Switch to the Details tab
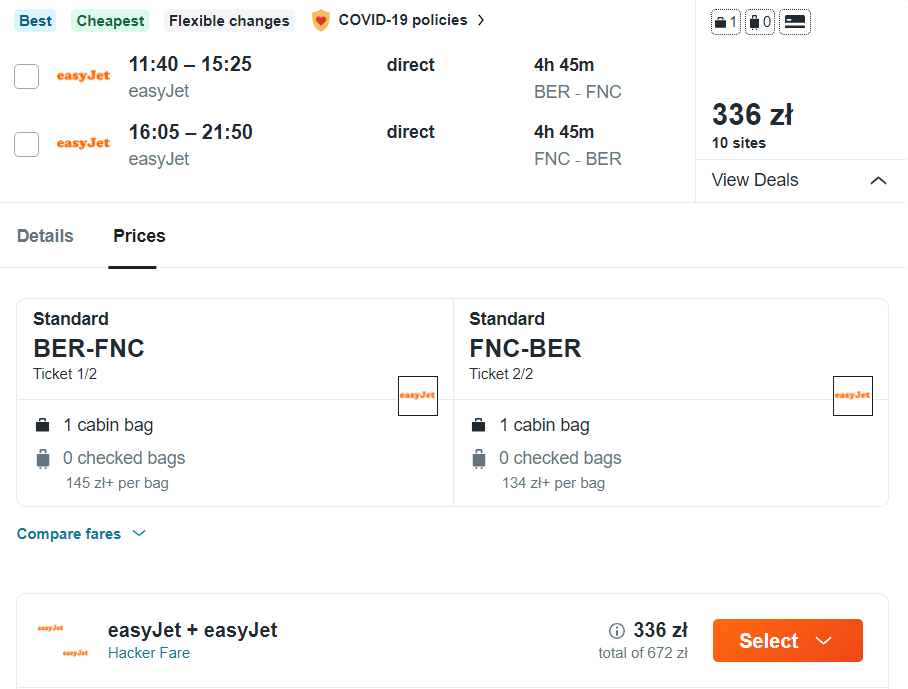908x689 pixels. 45,236
